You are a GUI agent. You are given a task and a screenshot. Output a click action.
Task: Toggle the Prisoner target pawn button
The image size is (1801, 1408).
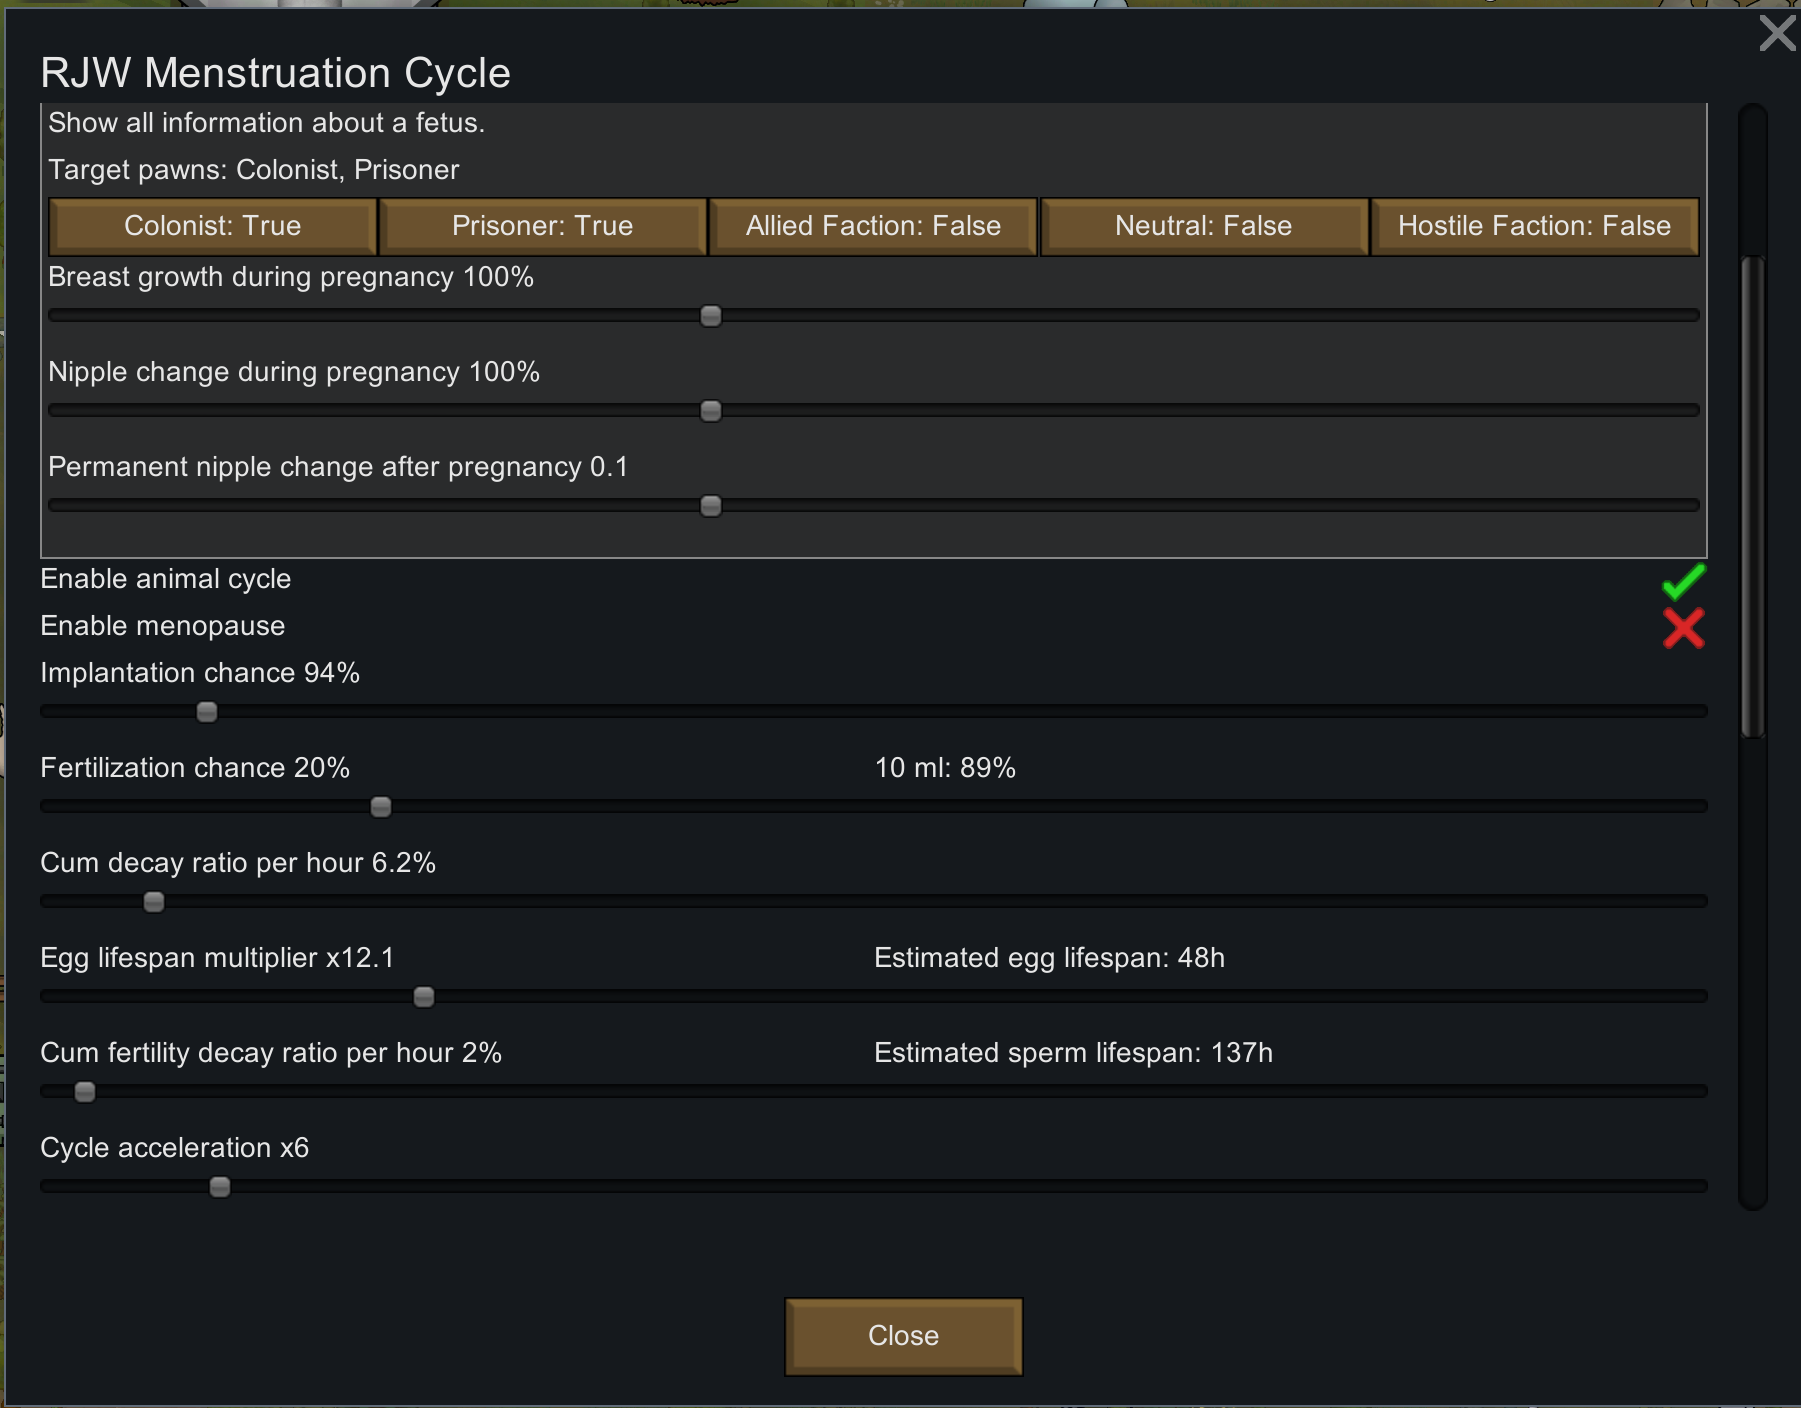(543, 226)
